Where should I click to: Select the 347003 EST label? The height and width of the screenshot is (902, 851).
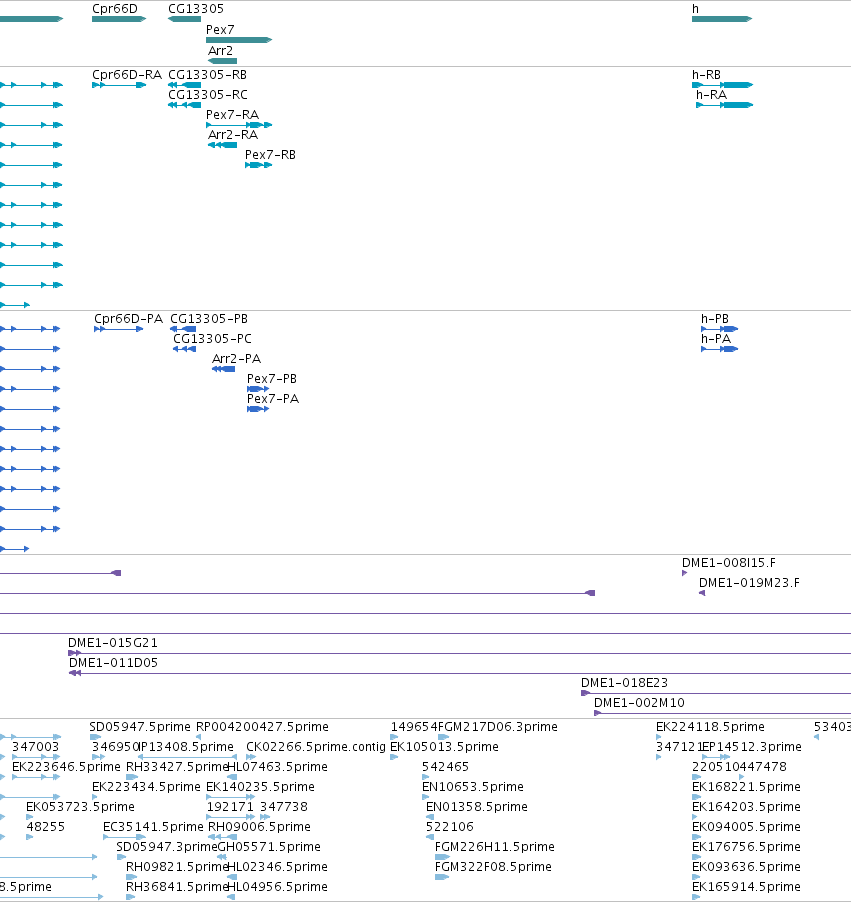click(36, 747)
